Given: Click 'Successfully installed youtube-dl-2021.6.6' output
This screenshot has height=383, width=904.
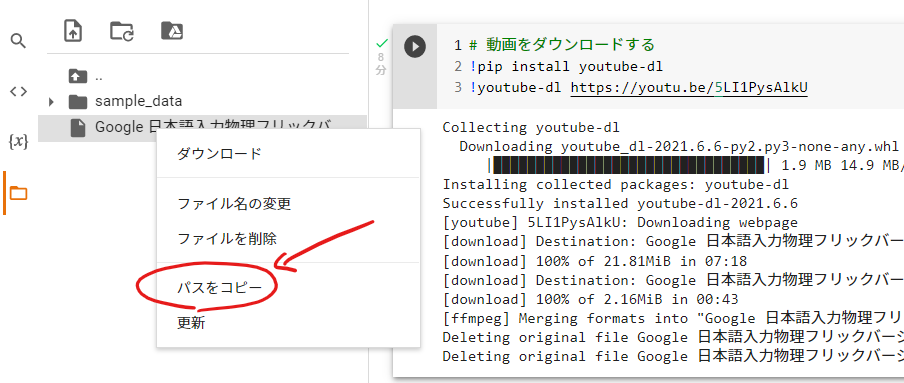Looking at the screenshot, I should pos(620,204).
